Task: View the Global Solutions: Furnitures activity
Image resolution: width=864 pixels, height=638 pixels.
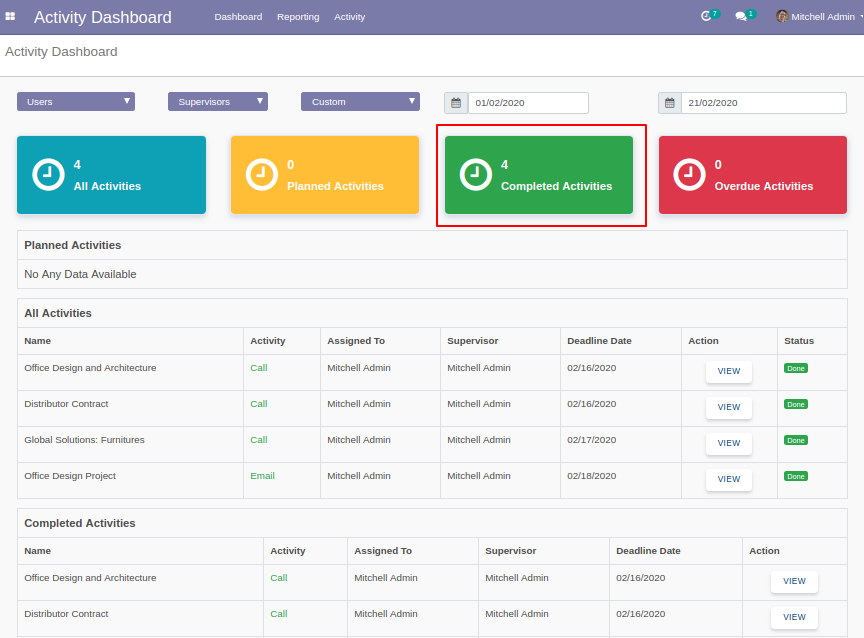Action: pos(729,443)
